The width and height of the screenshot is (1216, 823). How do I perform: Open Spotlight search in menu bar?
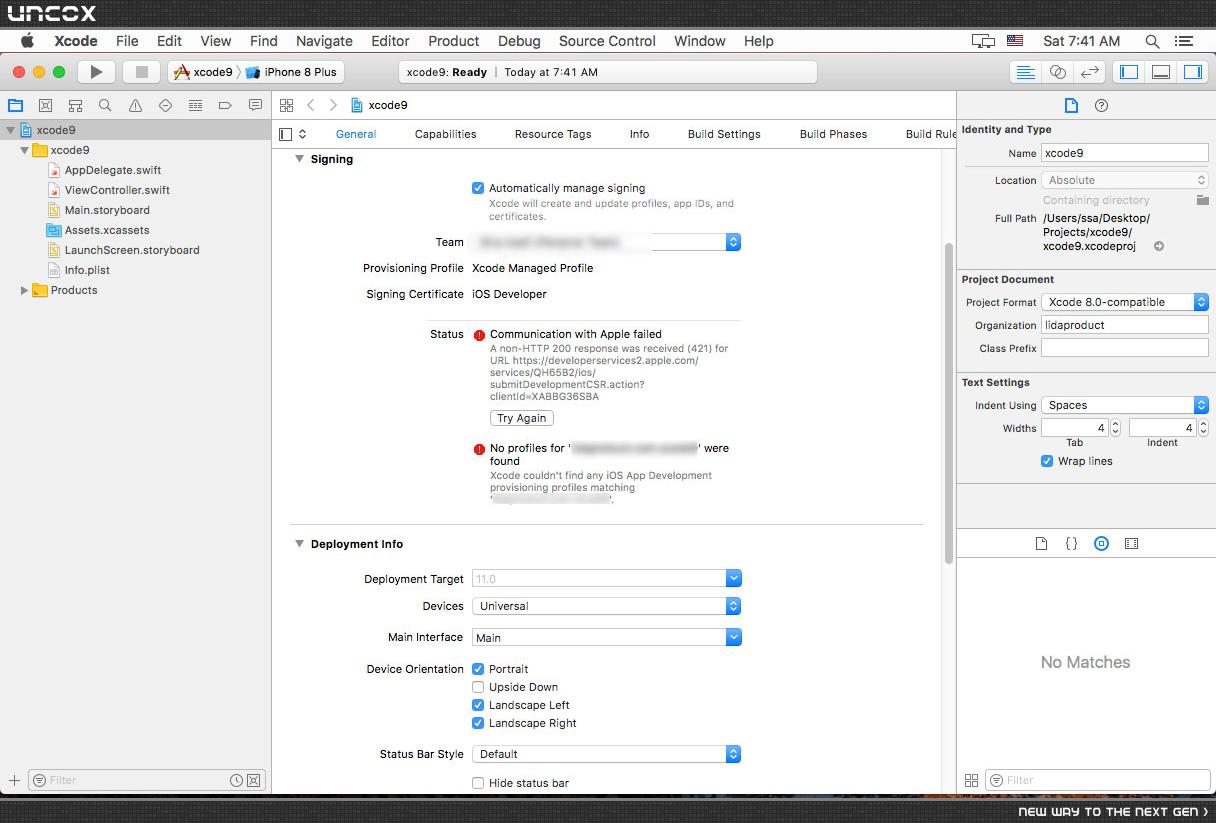[x=1152, y=41]
